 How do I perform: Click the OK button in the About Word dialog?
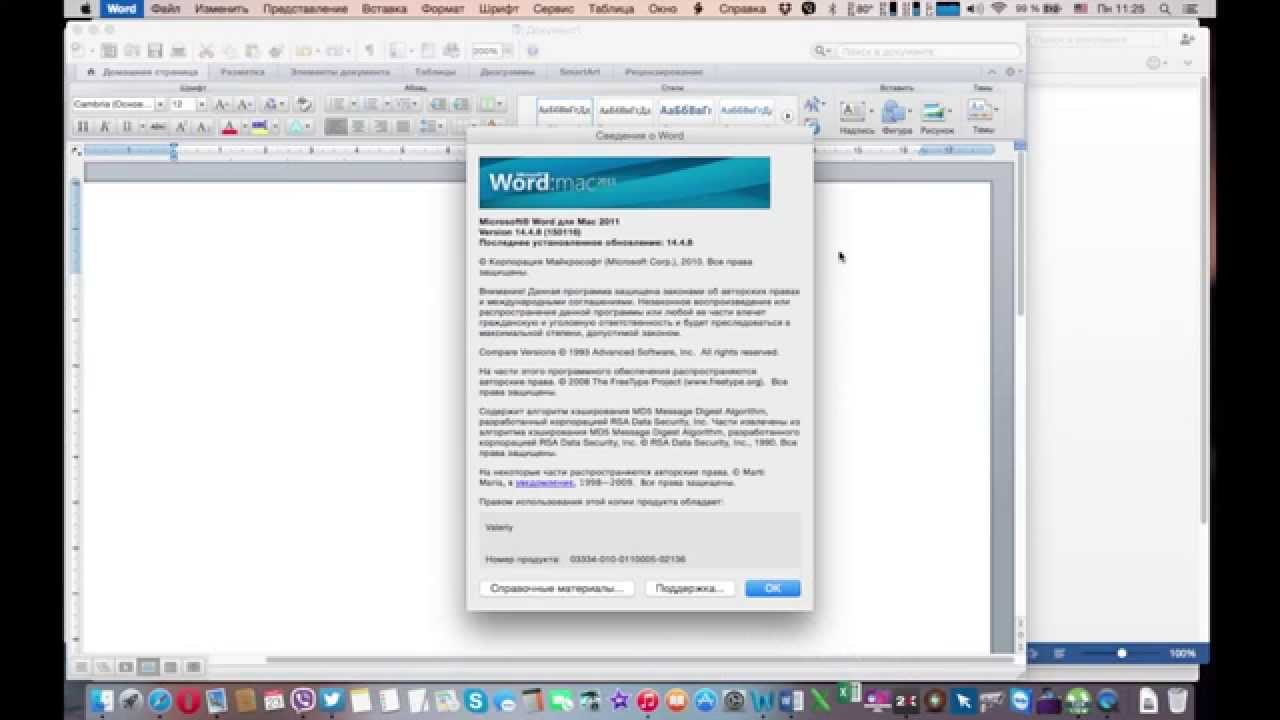tap(772, 588)
